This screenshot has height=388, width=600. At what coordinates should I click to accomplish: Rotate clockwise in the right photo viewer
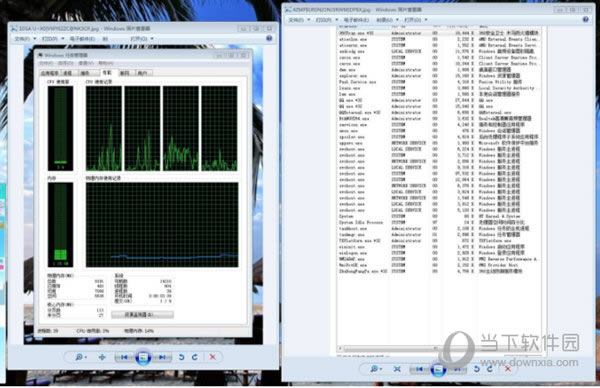[x=490, y=369]
